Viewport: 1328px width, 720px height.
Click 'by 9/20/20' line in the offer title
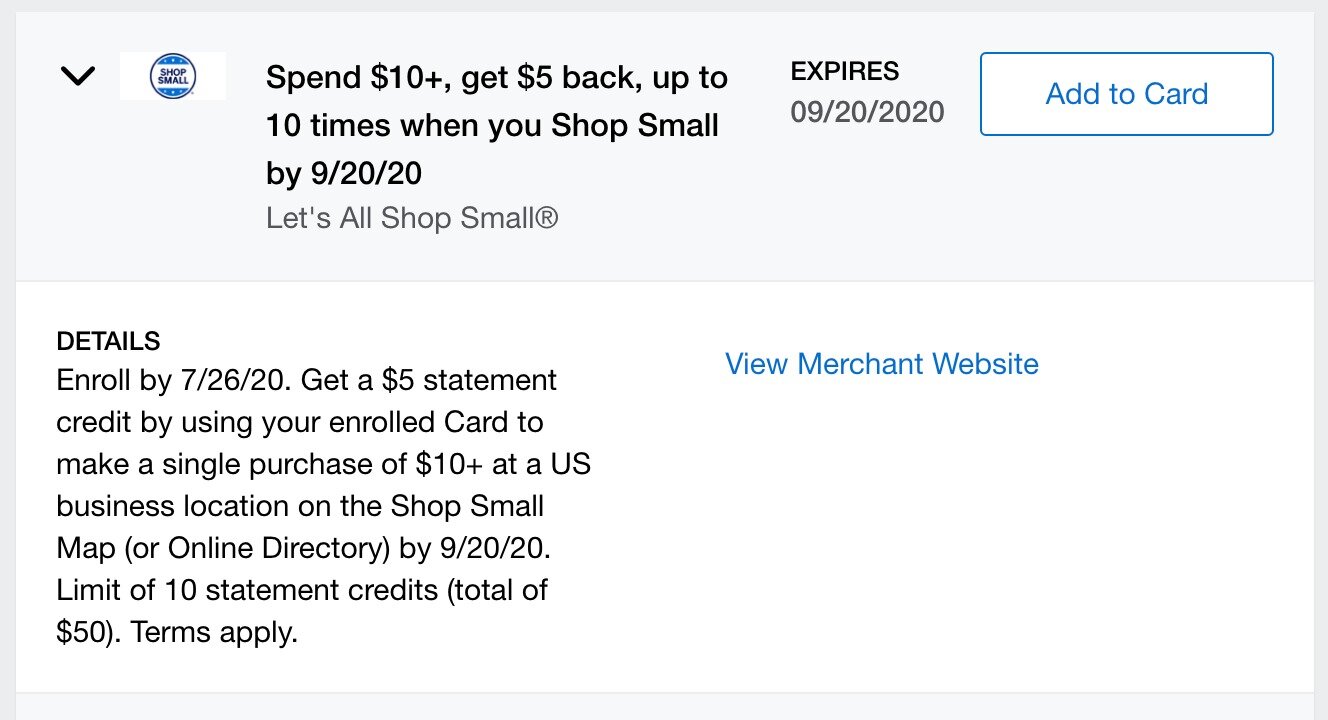pyautogui.click(x=343, y=174)
